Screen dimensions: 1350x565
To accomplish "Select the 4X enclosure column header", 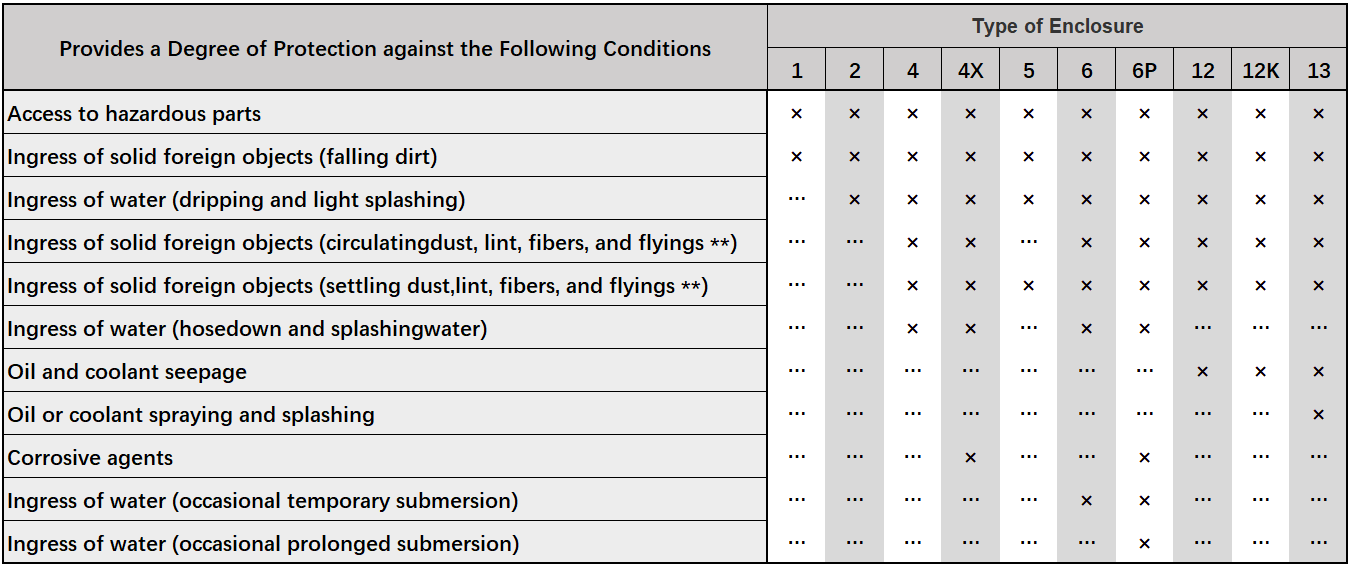I will pyautogui.click(x=970, y=70).
